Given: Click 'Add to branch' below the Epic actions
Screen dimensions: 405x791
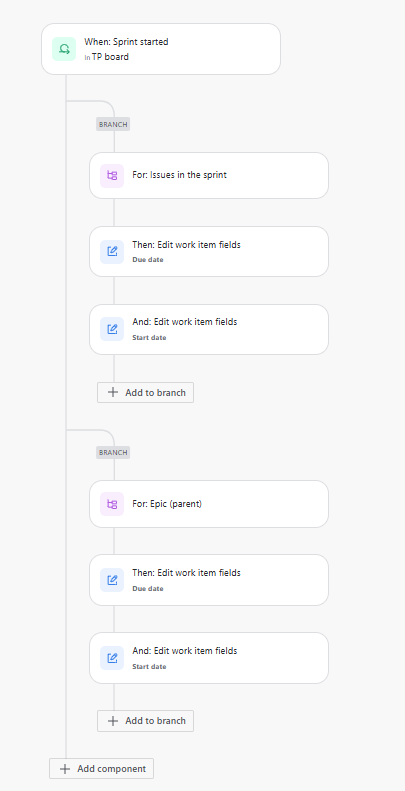Looking at the screenshot, I should [145, 721].
